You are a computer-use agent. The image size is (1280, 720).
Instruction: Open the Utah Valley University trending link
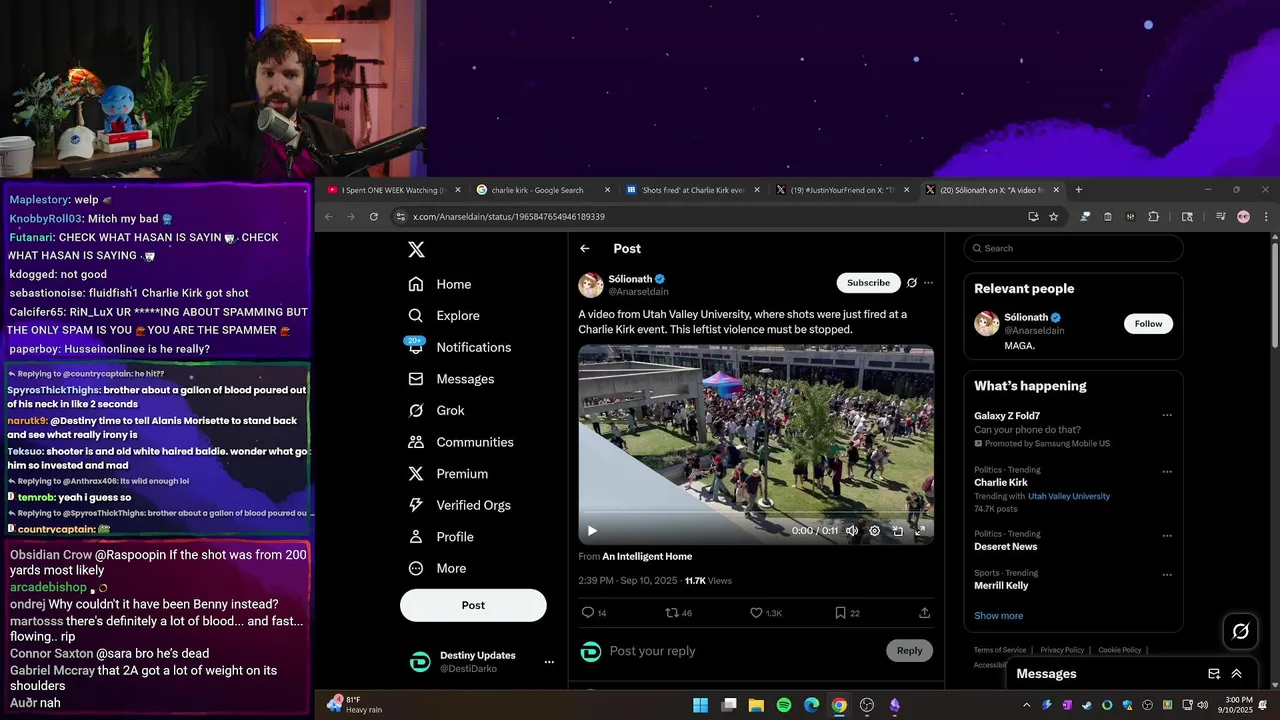pyautogui.click(x=1069, y=496)
